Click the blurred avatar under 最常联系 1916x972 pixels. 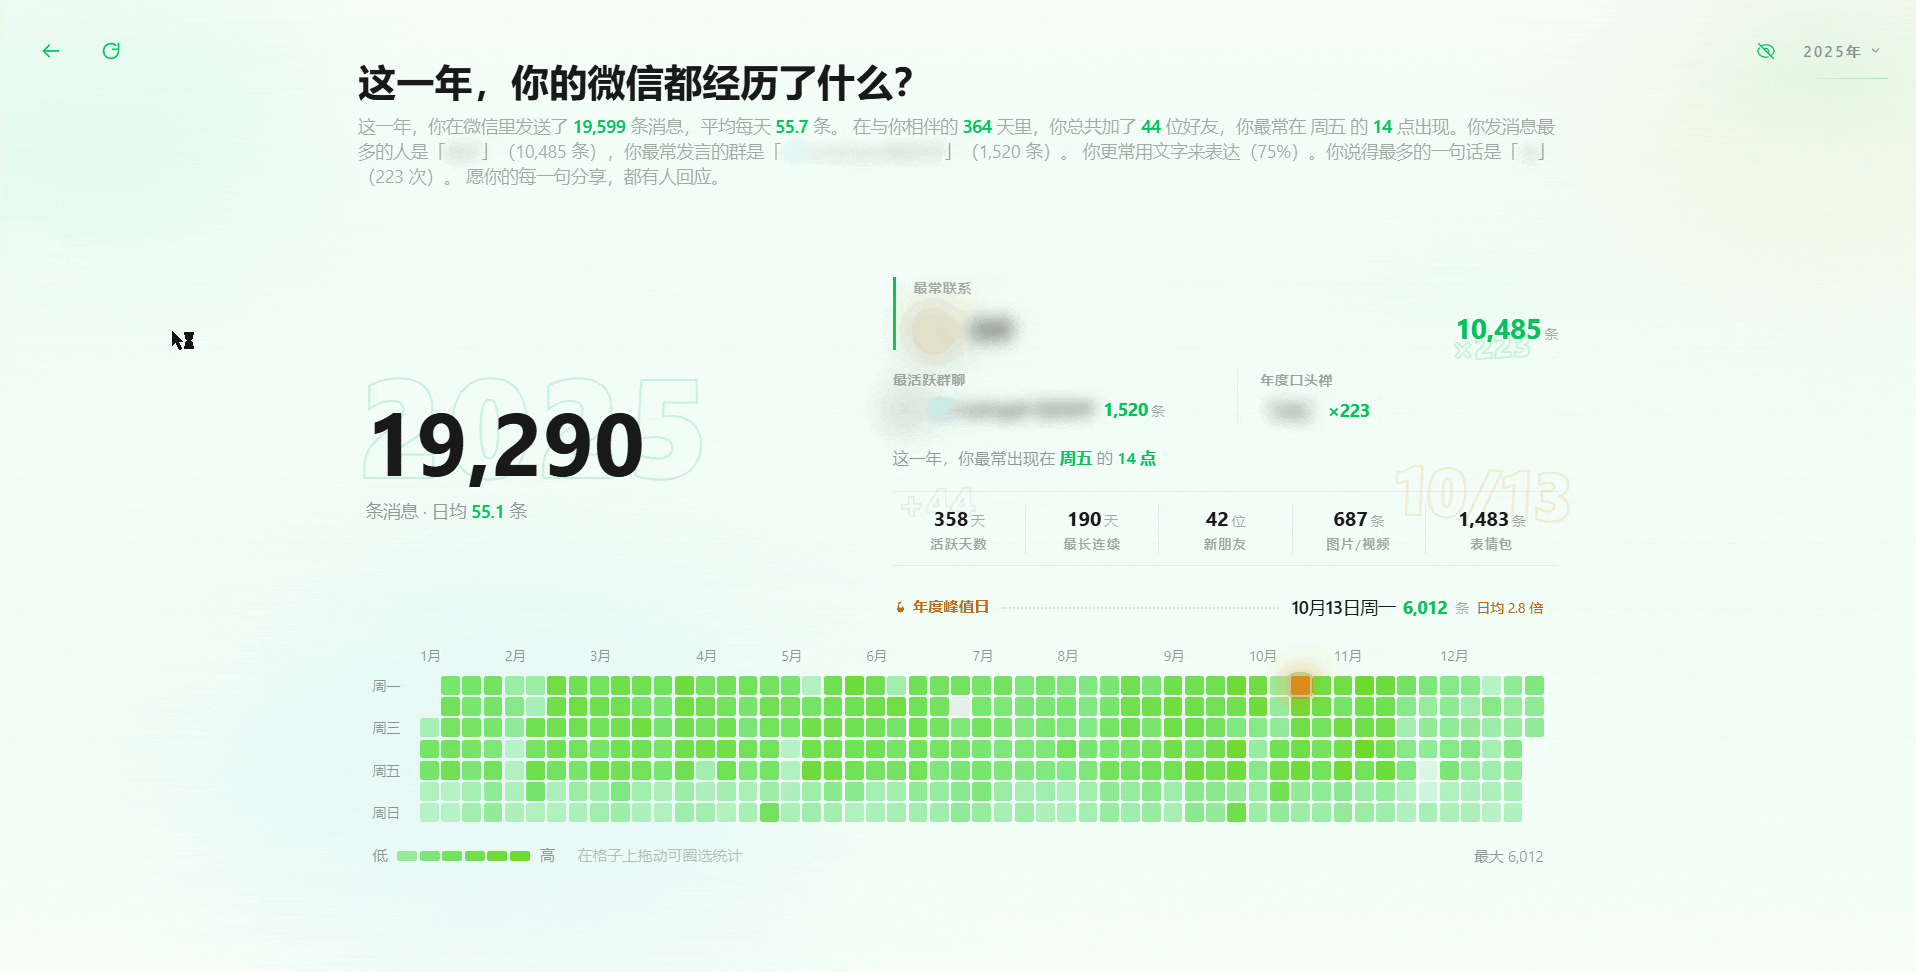tap(933, 329)
